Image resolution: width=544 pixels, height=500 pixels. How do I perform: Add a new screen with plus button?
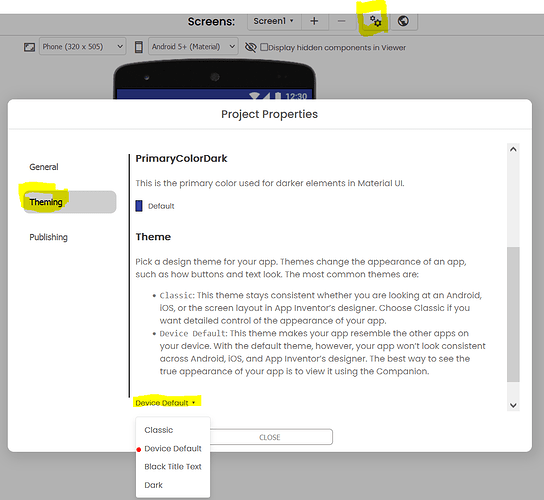click(x=314, y=21)
